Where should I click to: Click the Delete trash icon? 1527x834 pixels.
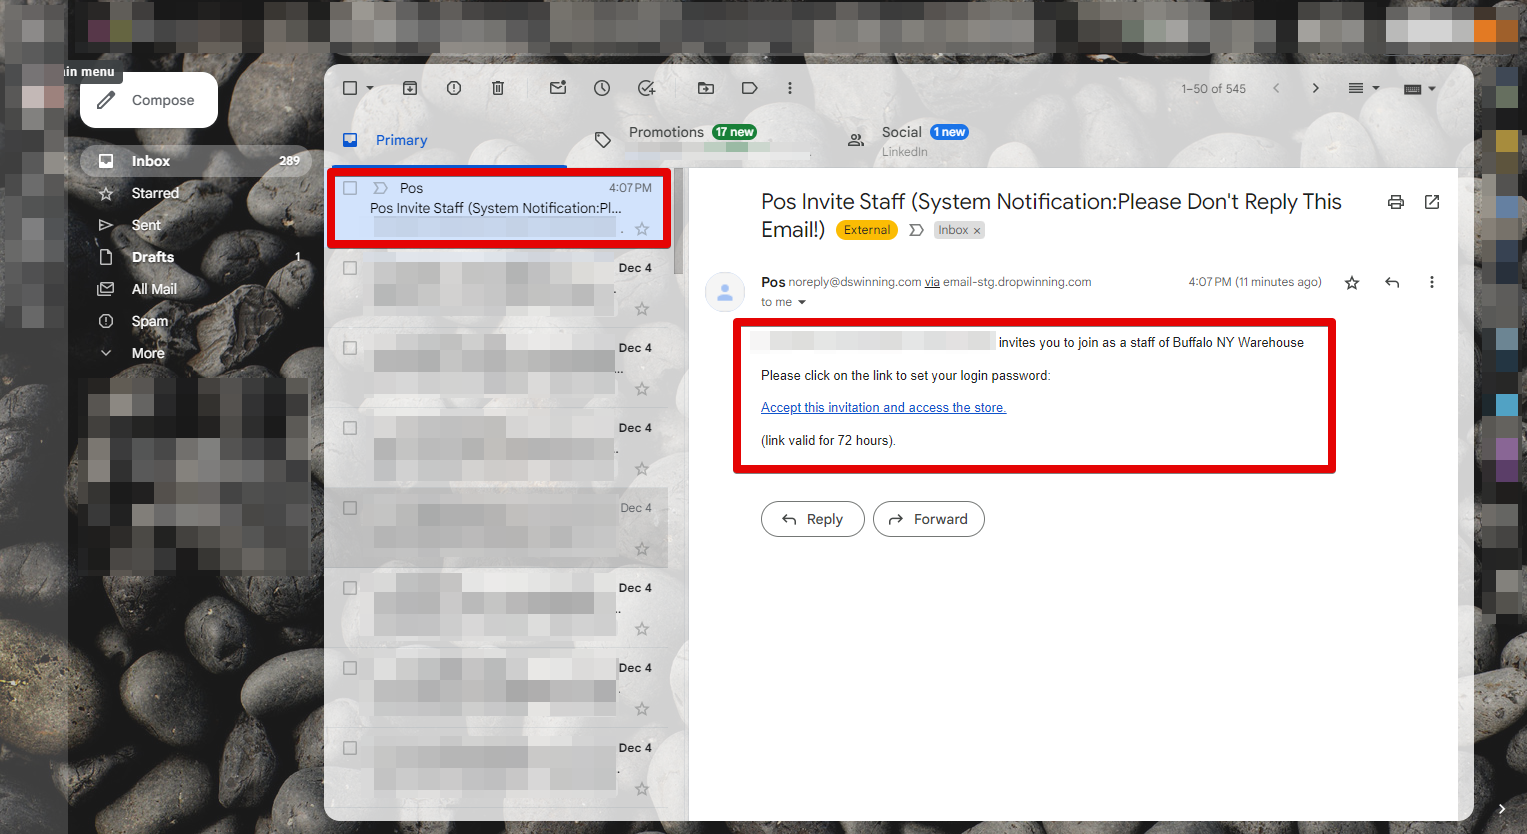[x=498, y=88]
